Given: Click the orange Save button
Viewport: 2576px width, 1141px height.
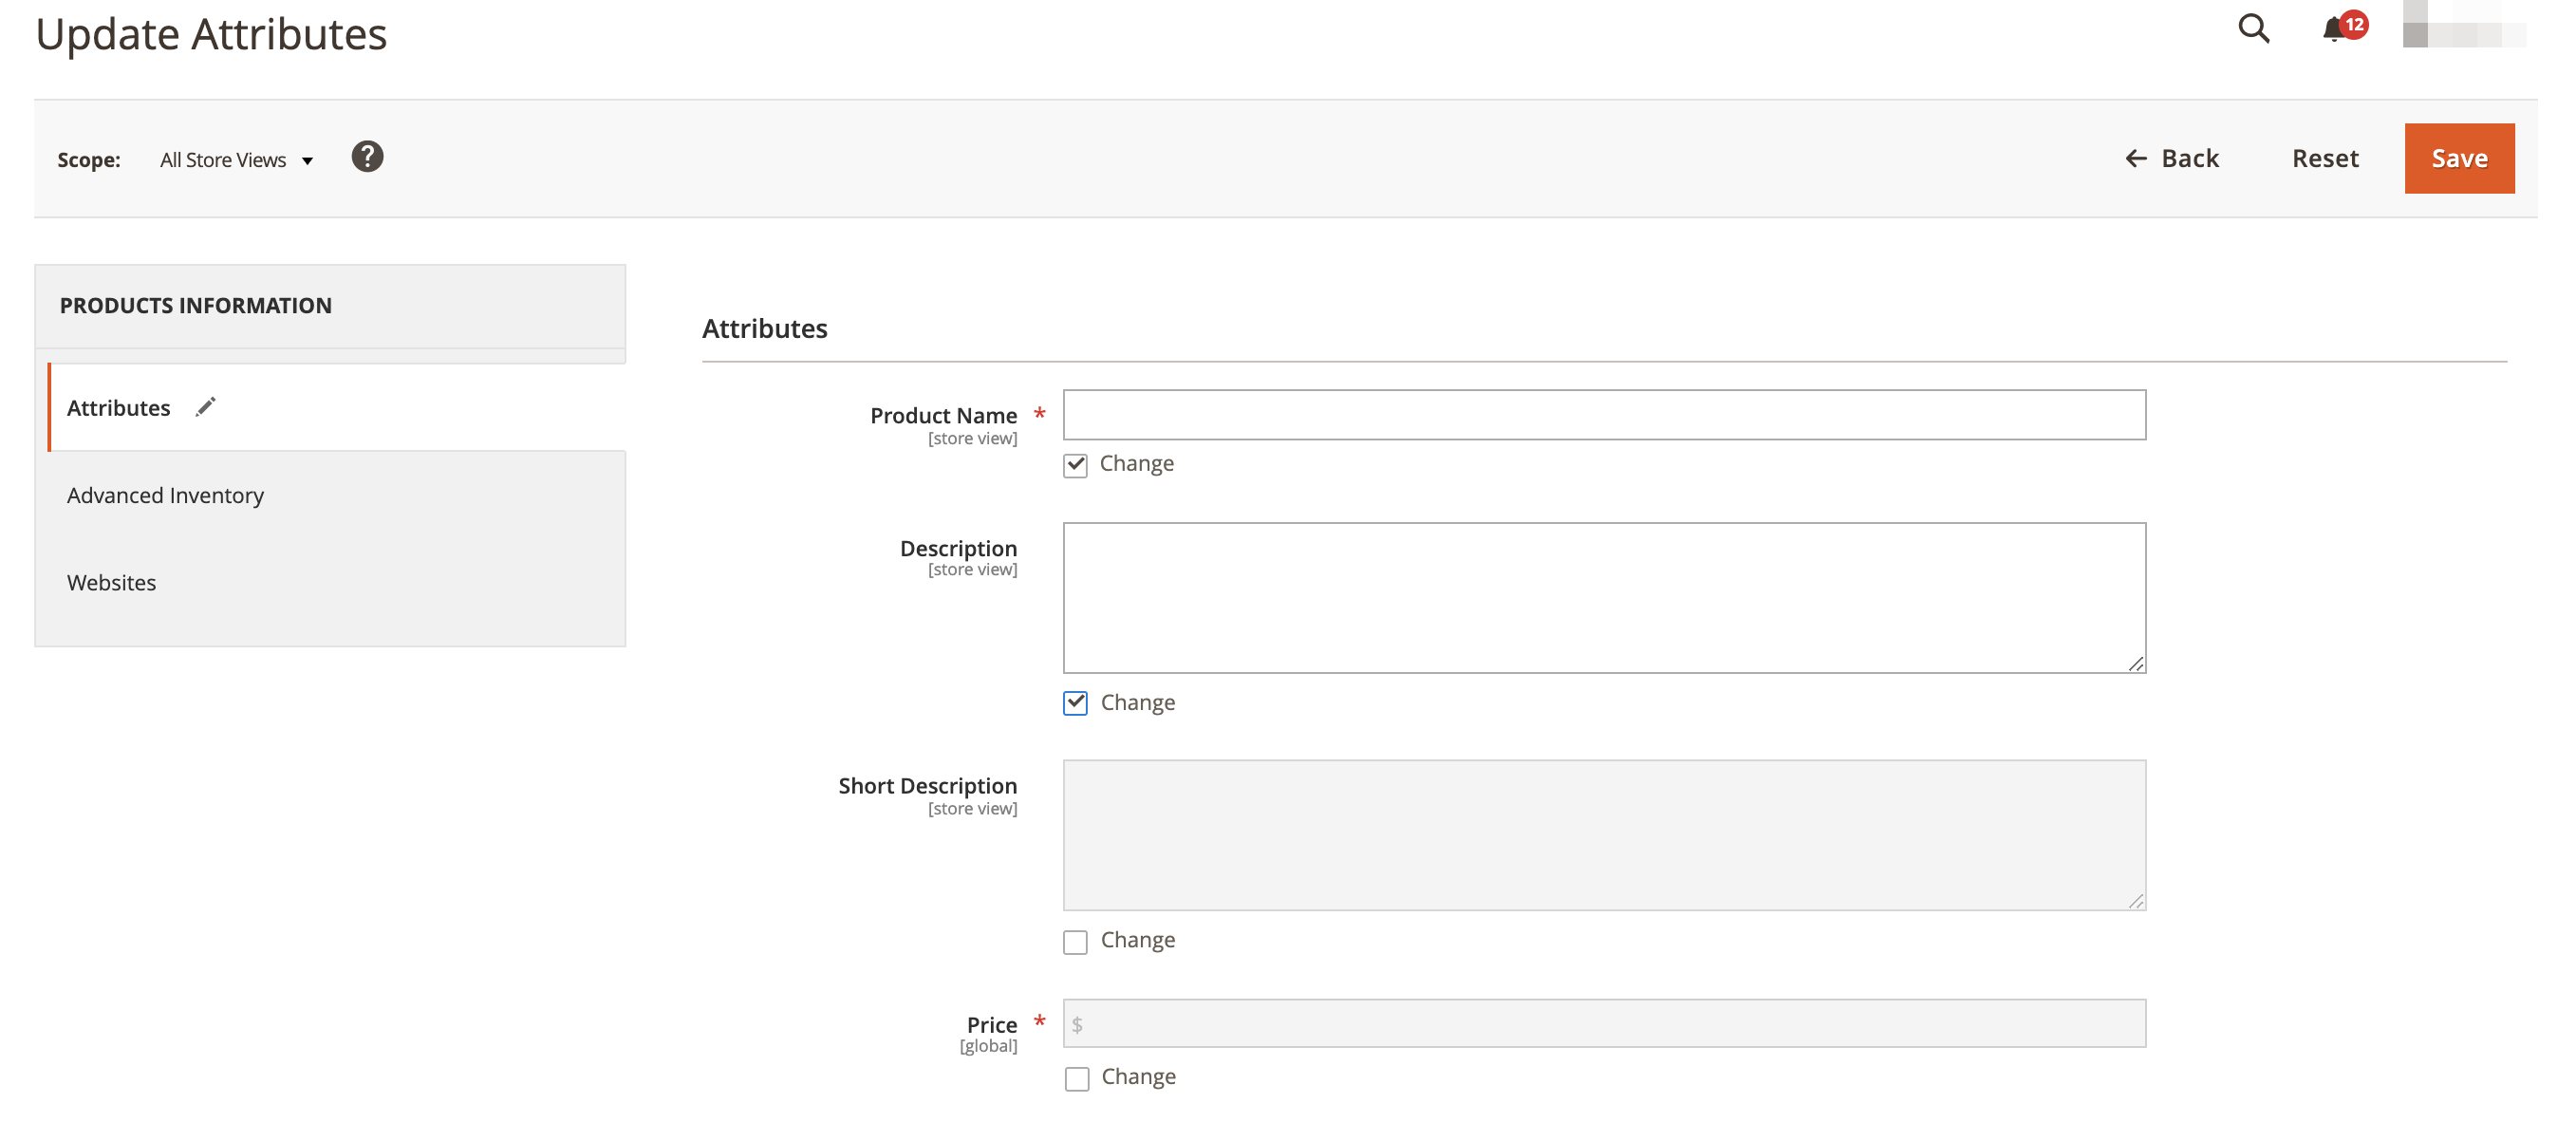Looking at the screenshot, I should click(2459, 158).
